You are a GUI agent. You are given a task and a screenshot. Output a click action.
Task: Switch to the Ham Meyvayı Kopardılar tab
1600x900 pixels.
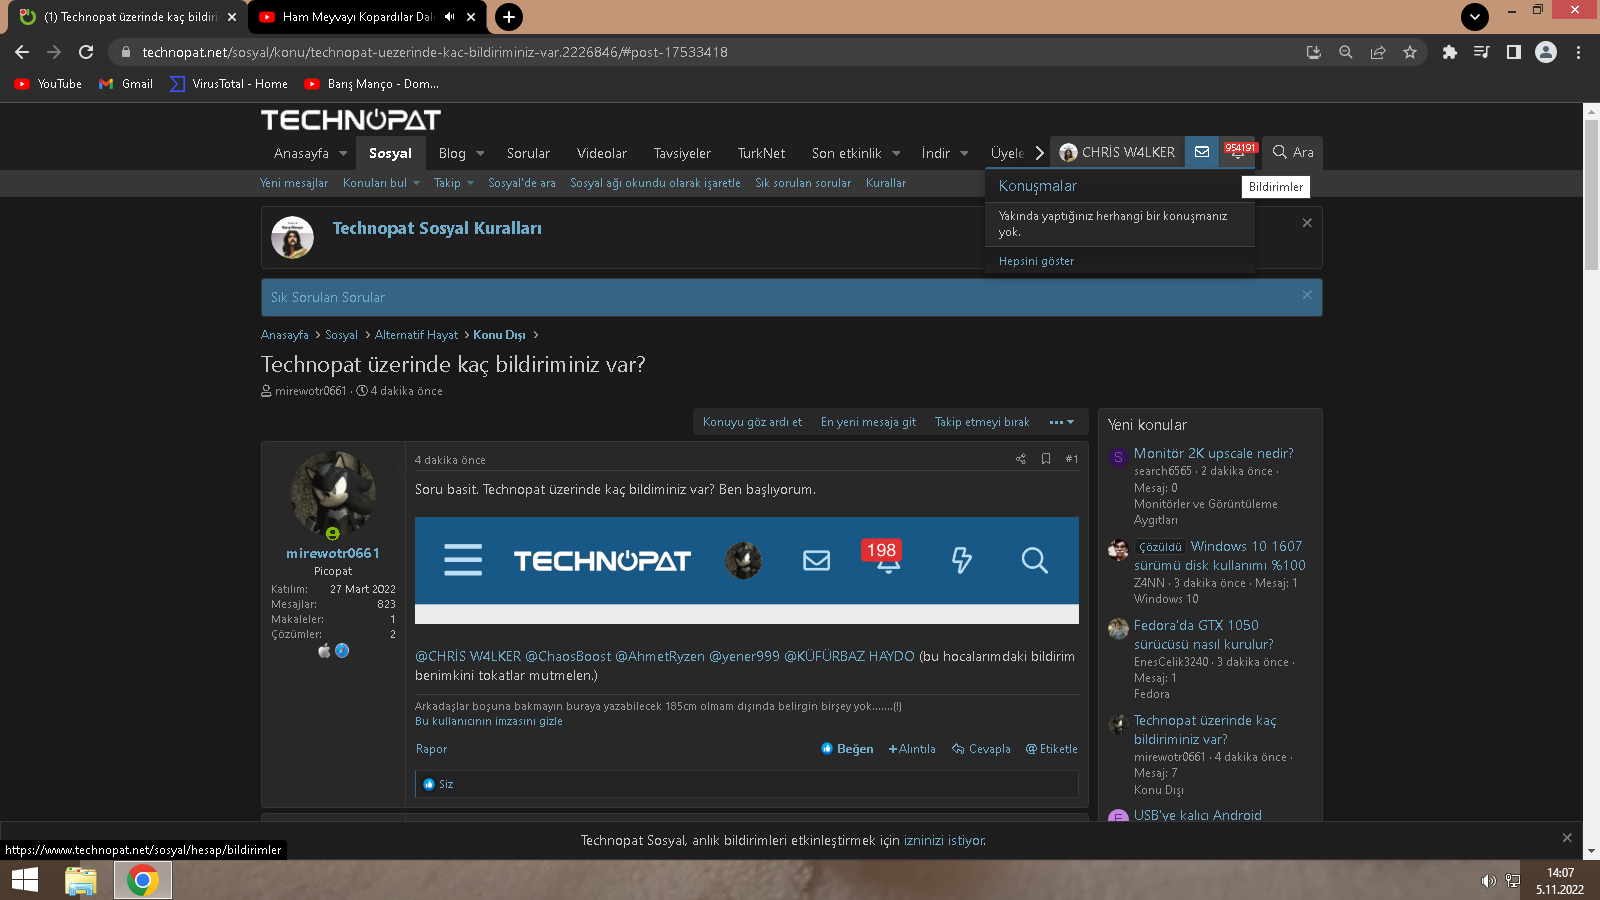357,17
